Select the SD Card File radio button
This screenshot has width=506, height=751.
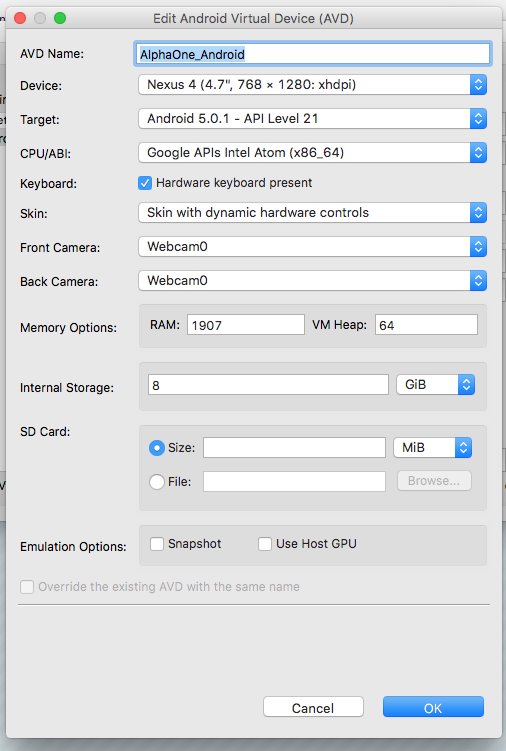tap(157, 481)
